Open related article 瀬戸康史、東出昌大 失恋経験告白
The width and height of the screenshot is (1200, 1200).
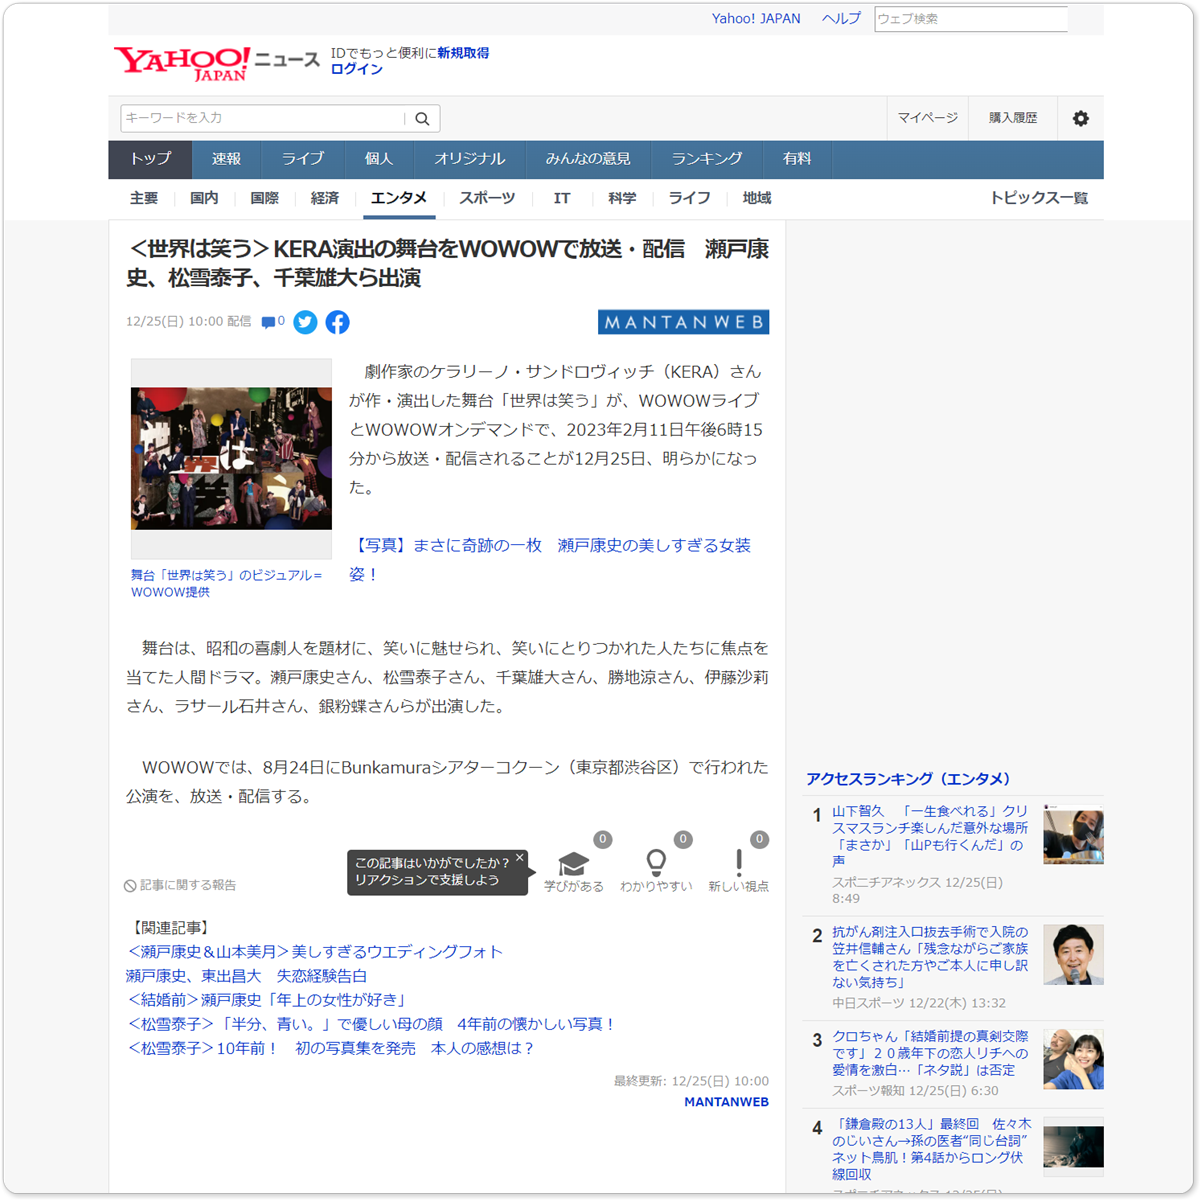pos(246,976)
